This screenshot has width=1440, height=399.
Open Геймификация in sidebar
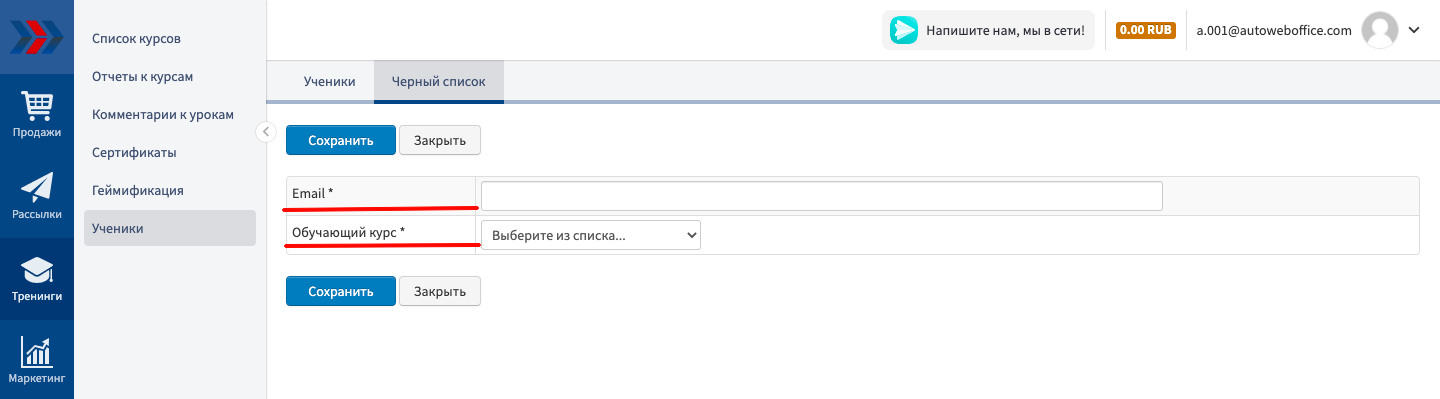click(x=138, y=191)
